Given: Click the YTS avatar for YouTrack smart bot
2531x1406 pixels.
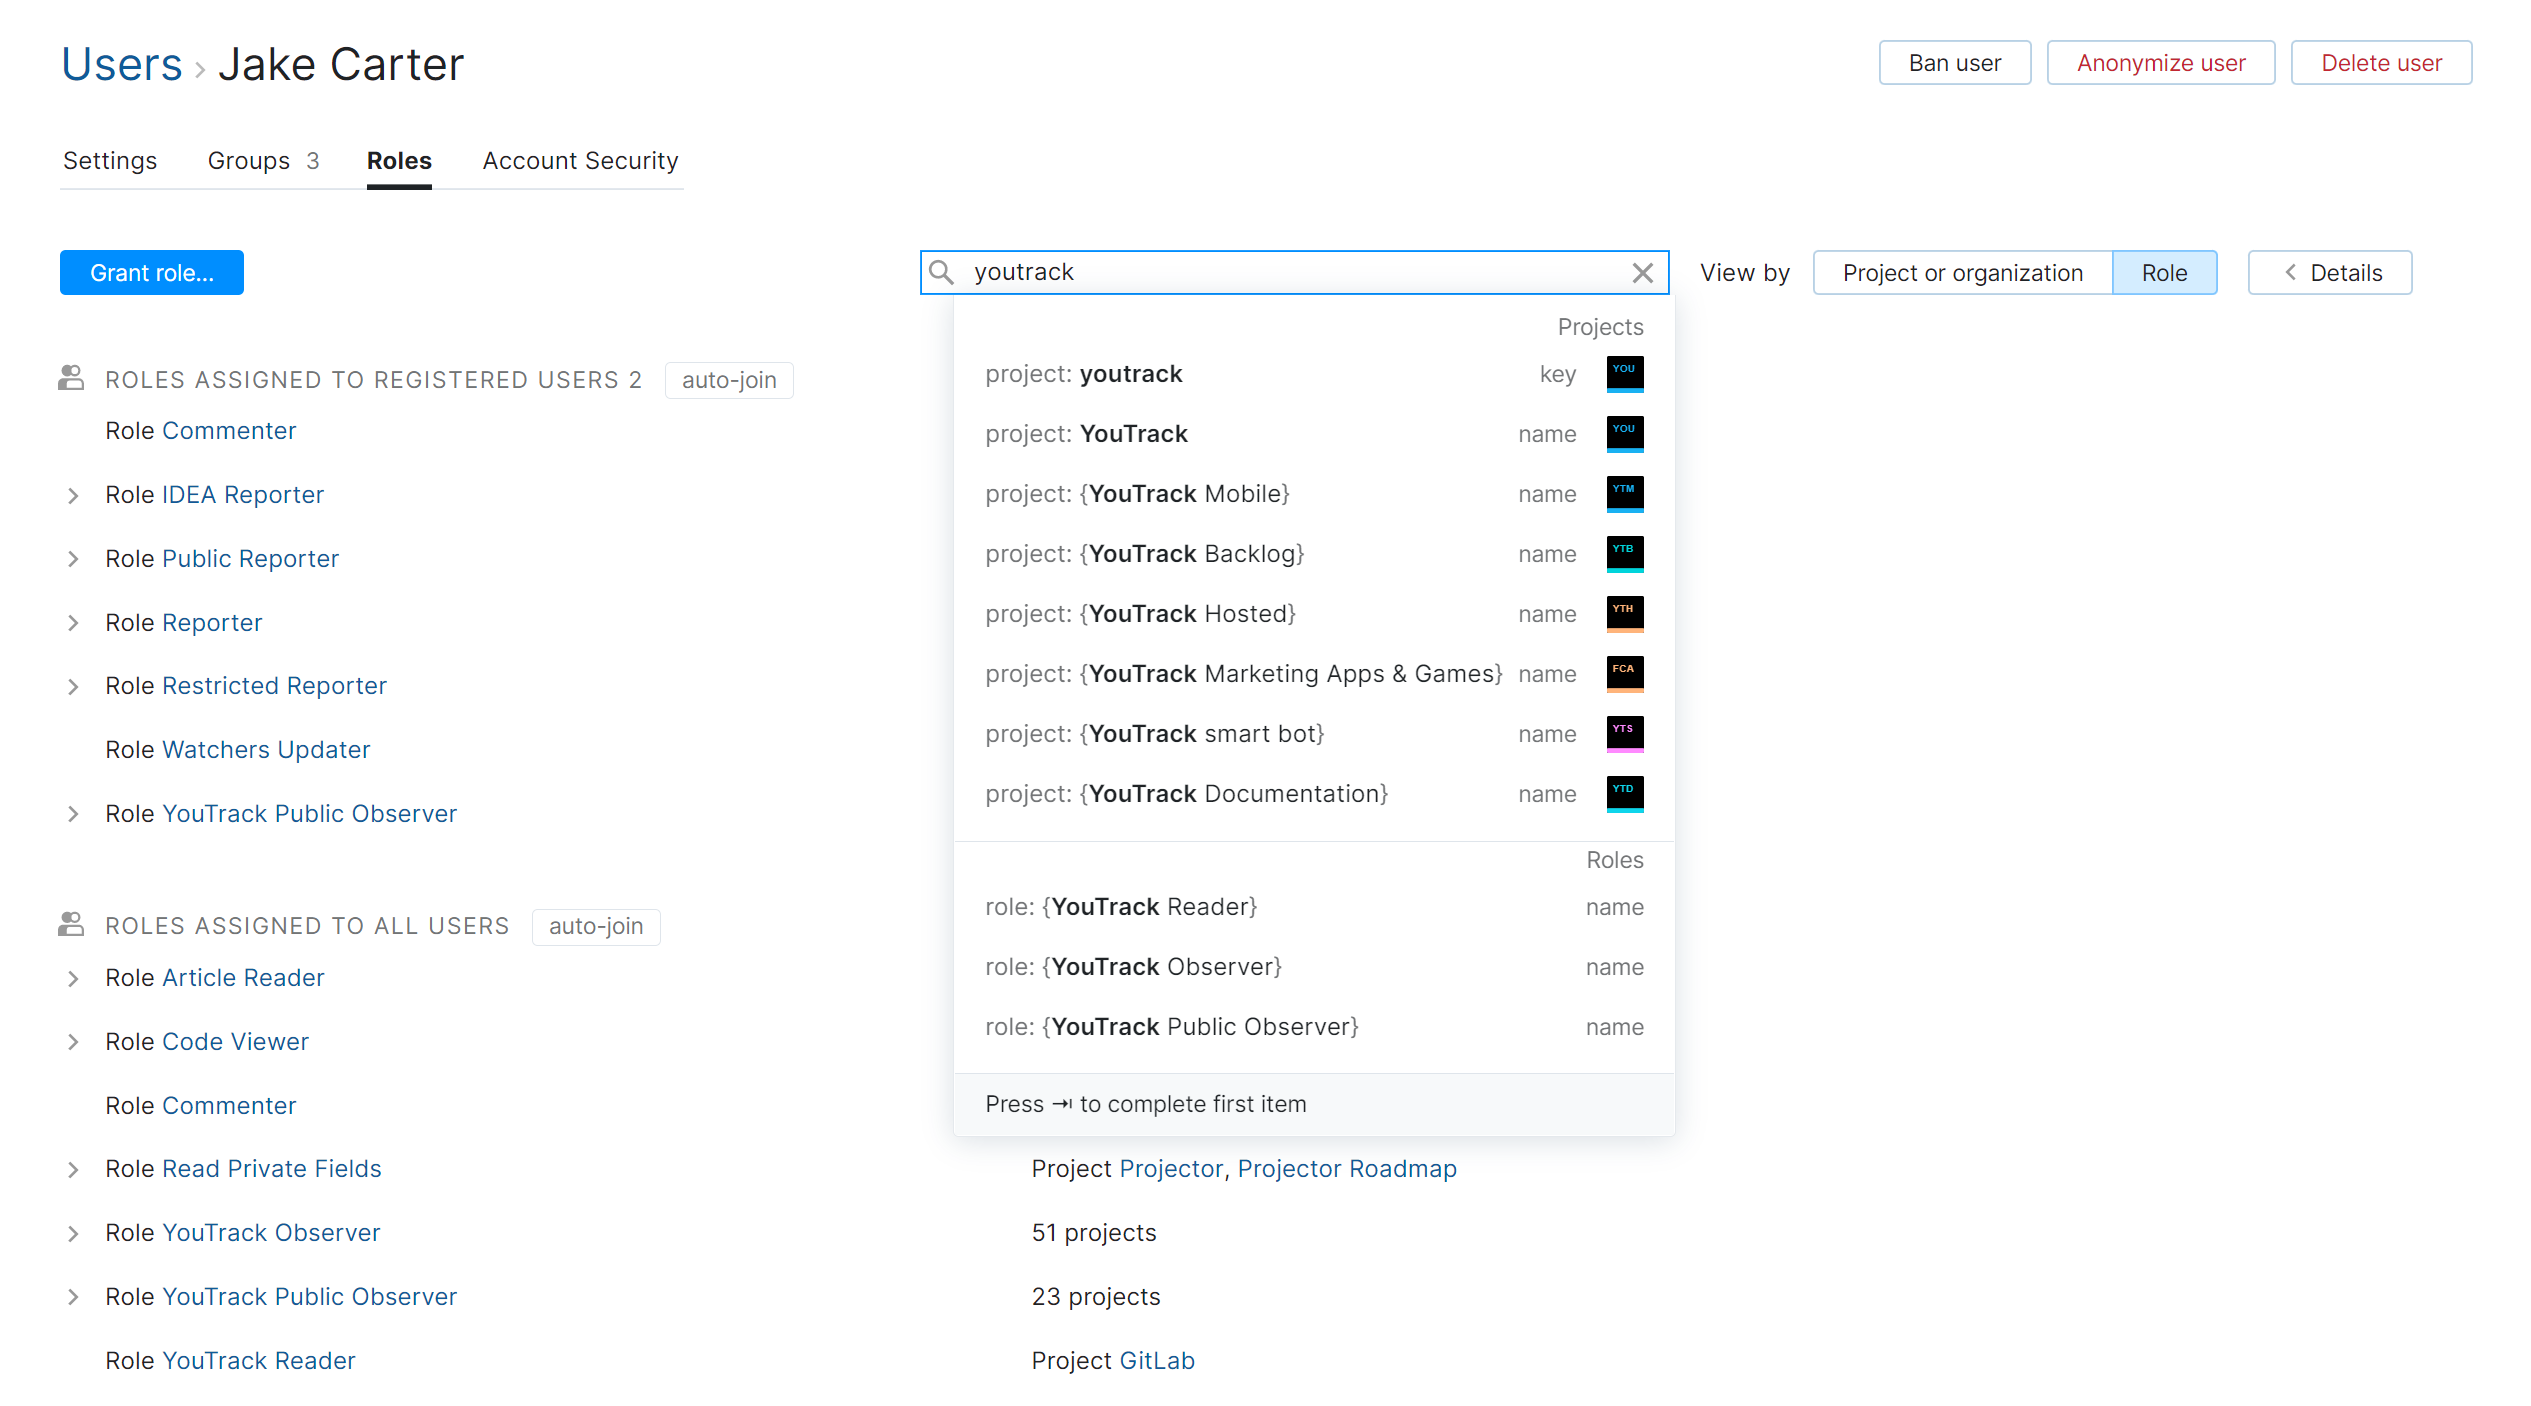Looking at the screenshot, I should coord(1624,733).
